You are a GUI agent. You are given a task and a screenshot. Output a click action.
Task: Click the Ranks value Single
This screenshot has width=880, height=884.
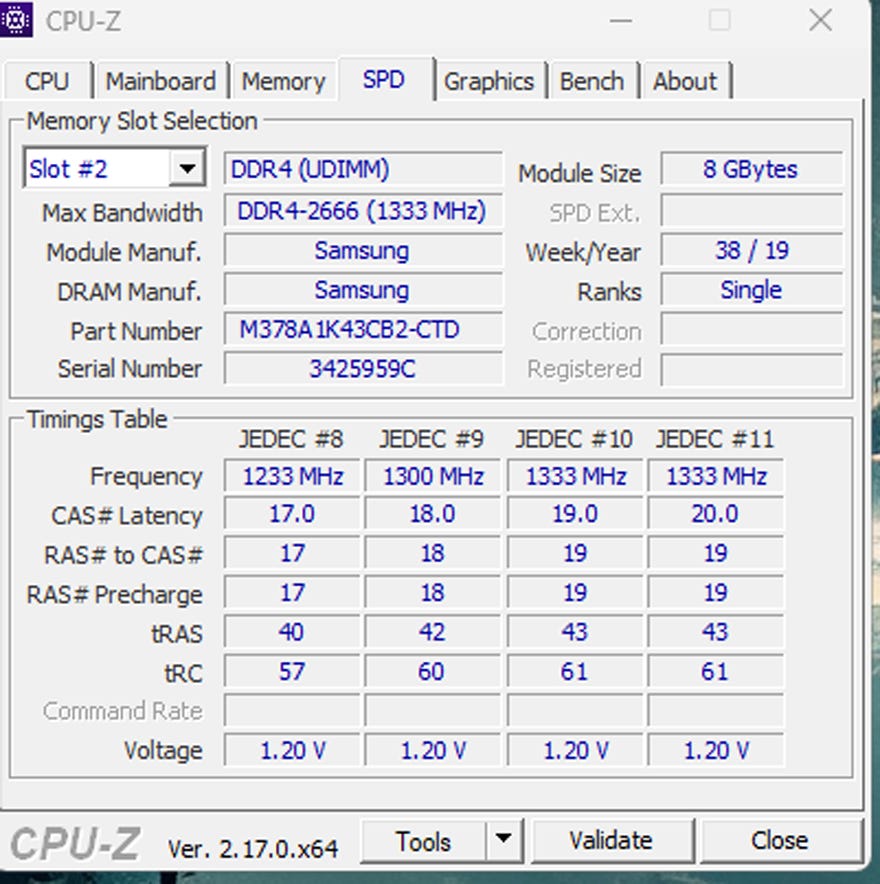(751, 289)
